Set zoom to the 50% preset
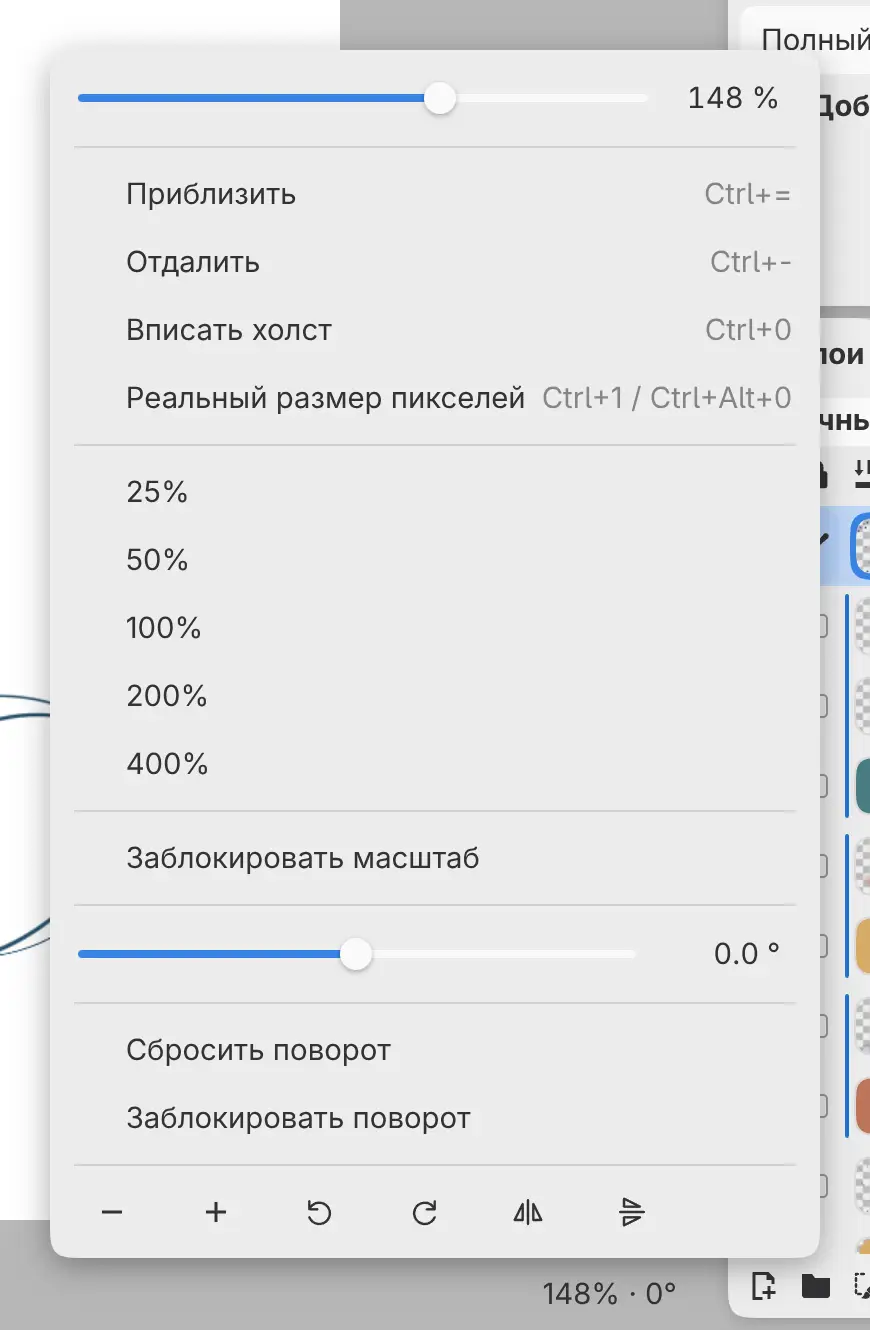 pyautogui.click(x=434, y=560)
